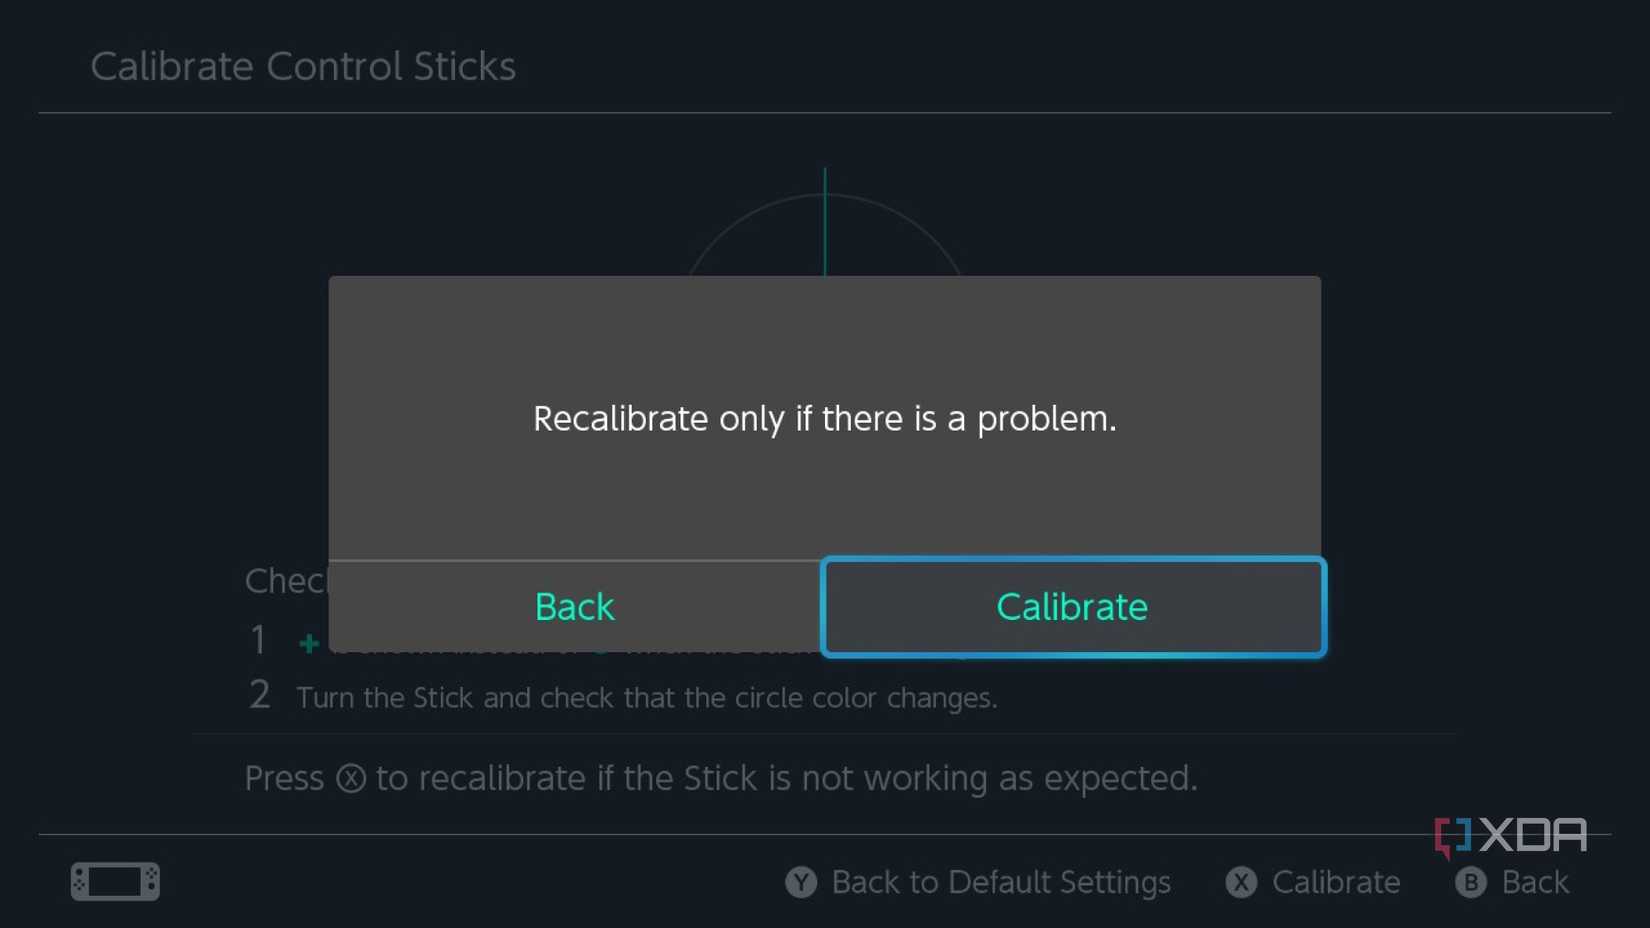Switch selection to the Back option
The width and height of the screenshot is (1650, 928).
(x=574, y=606)
